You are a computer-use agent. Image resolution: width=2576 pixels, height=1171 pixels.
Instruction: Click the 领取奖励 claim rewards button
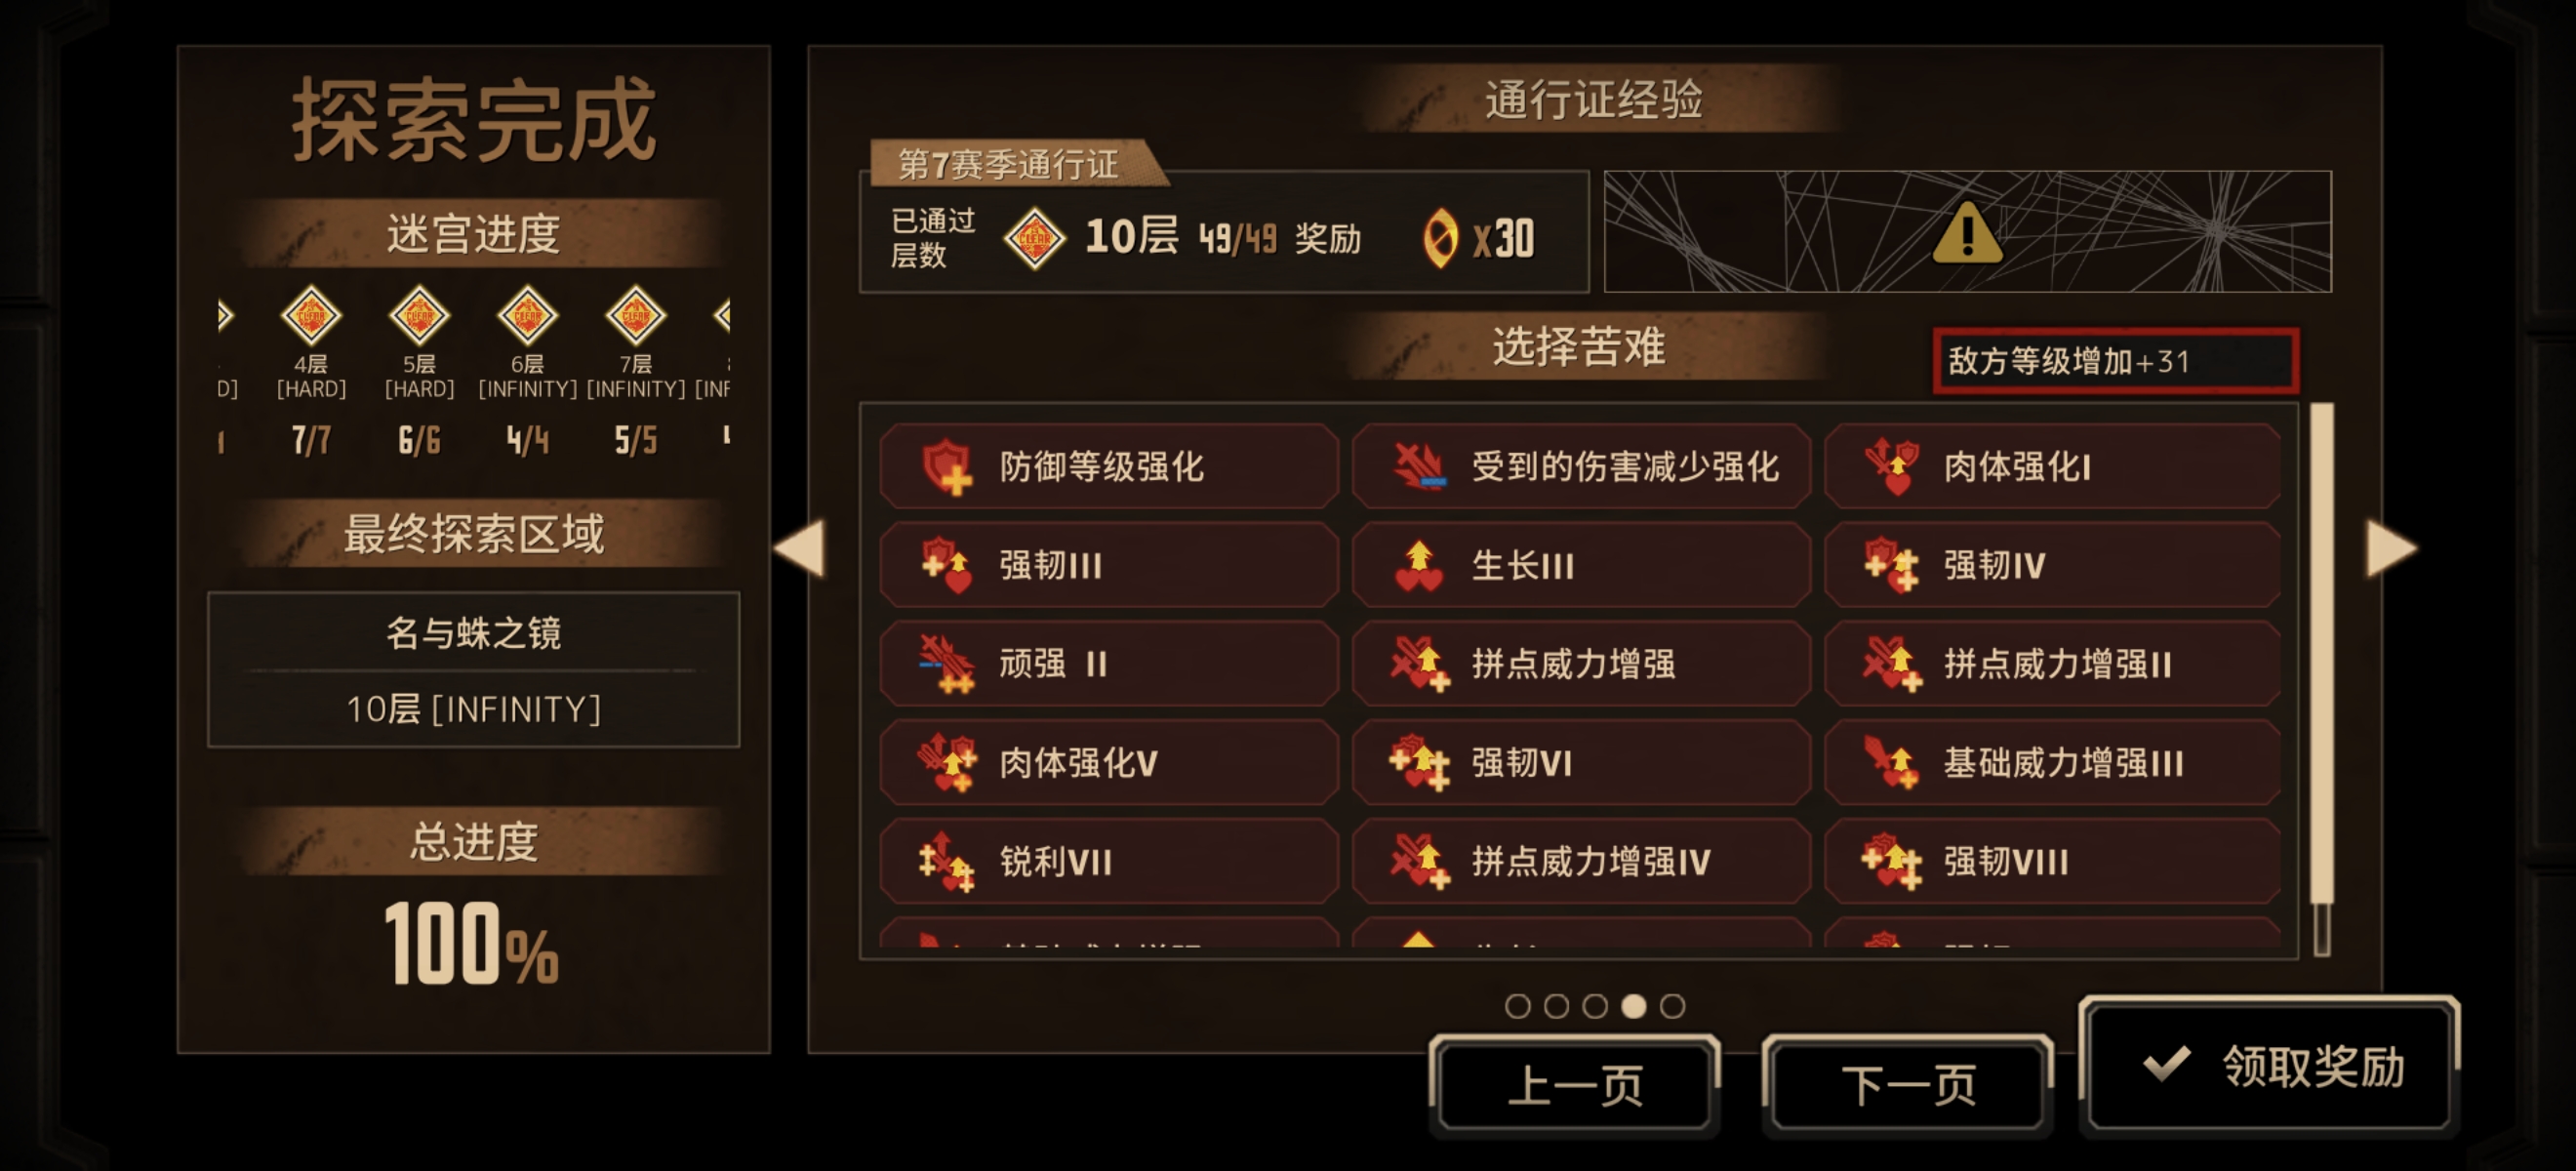(x=2268, y=1065)
